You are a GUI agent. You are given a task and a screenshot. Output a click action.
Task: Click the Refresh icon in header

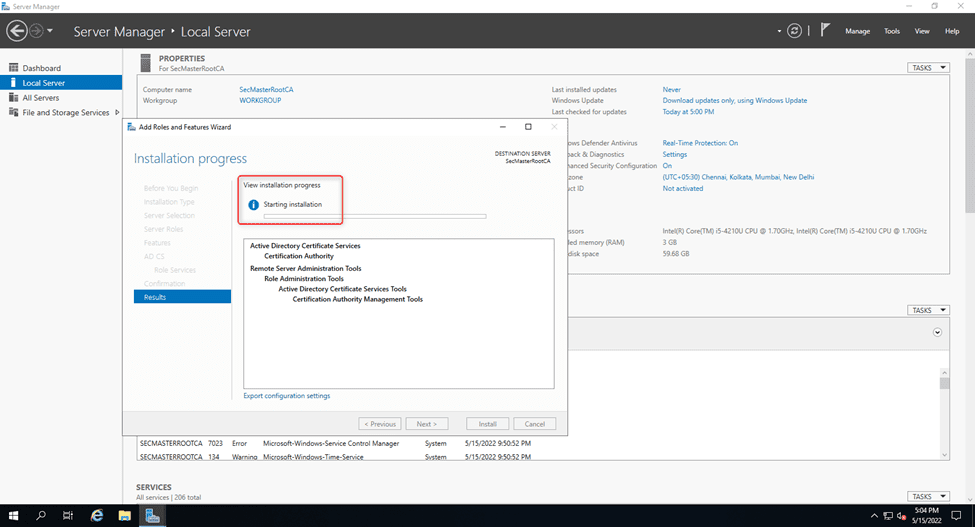pos(794,30)
